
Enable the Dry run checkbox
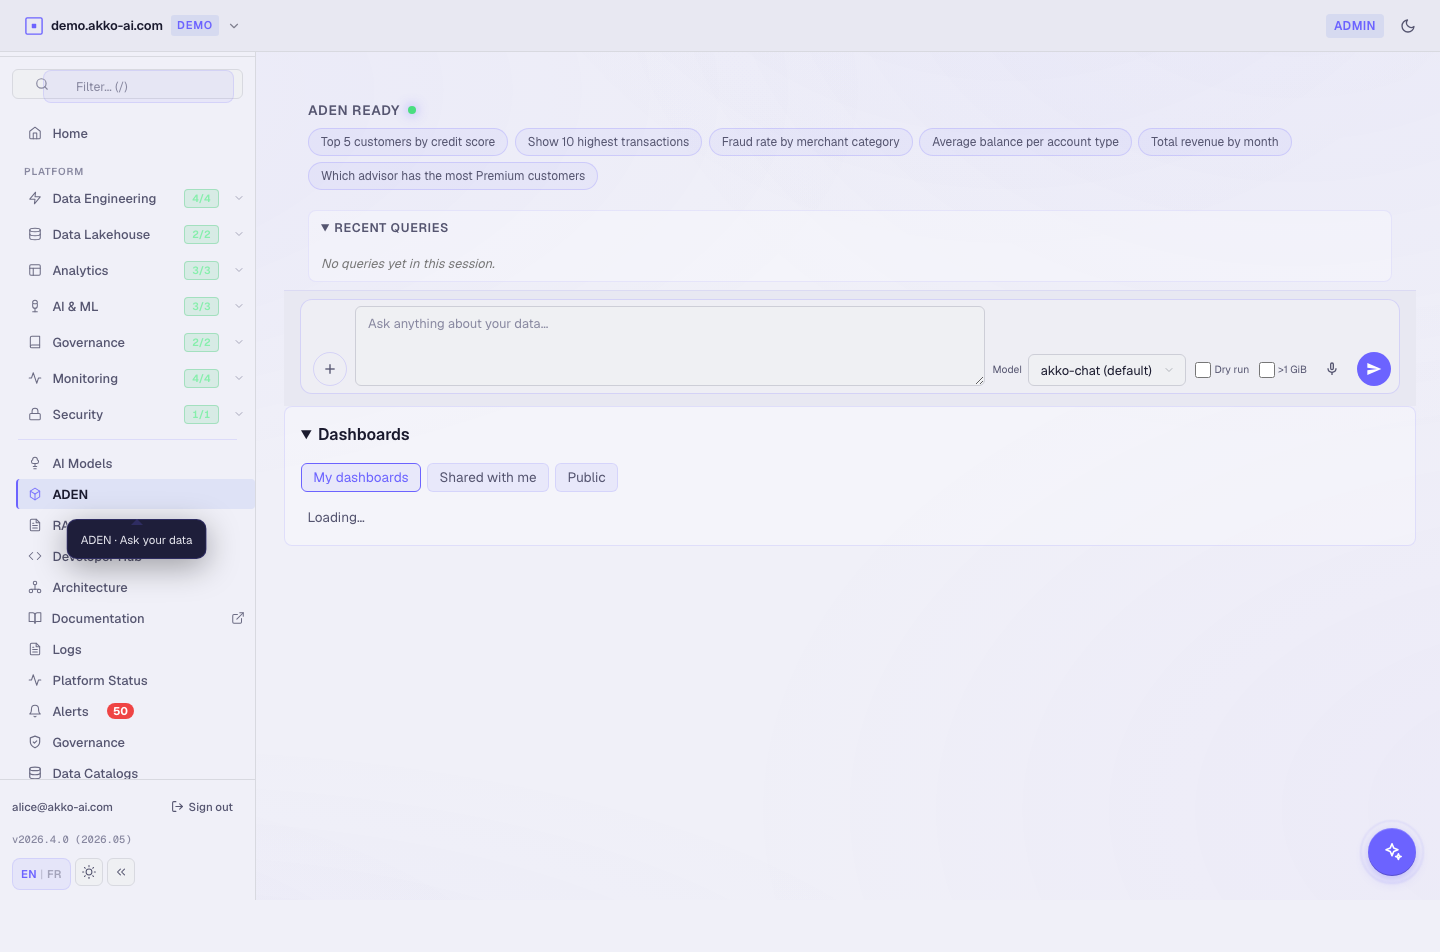(x=1203, y=370)
